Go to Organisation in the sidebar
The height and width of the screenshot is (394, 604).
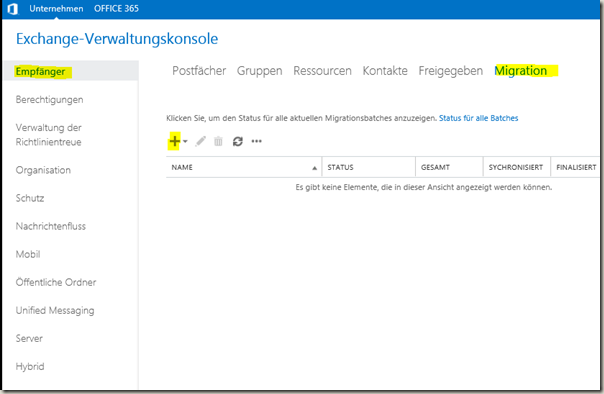[43, 170]
